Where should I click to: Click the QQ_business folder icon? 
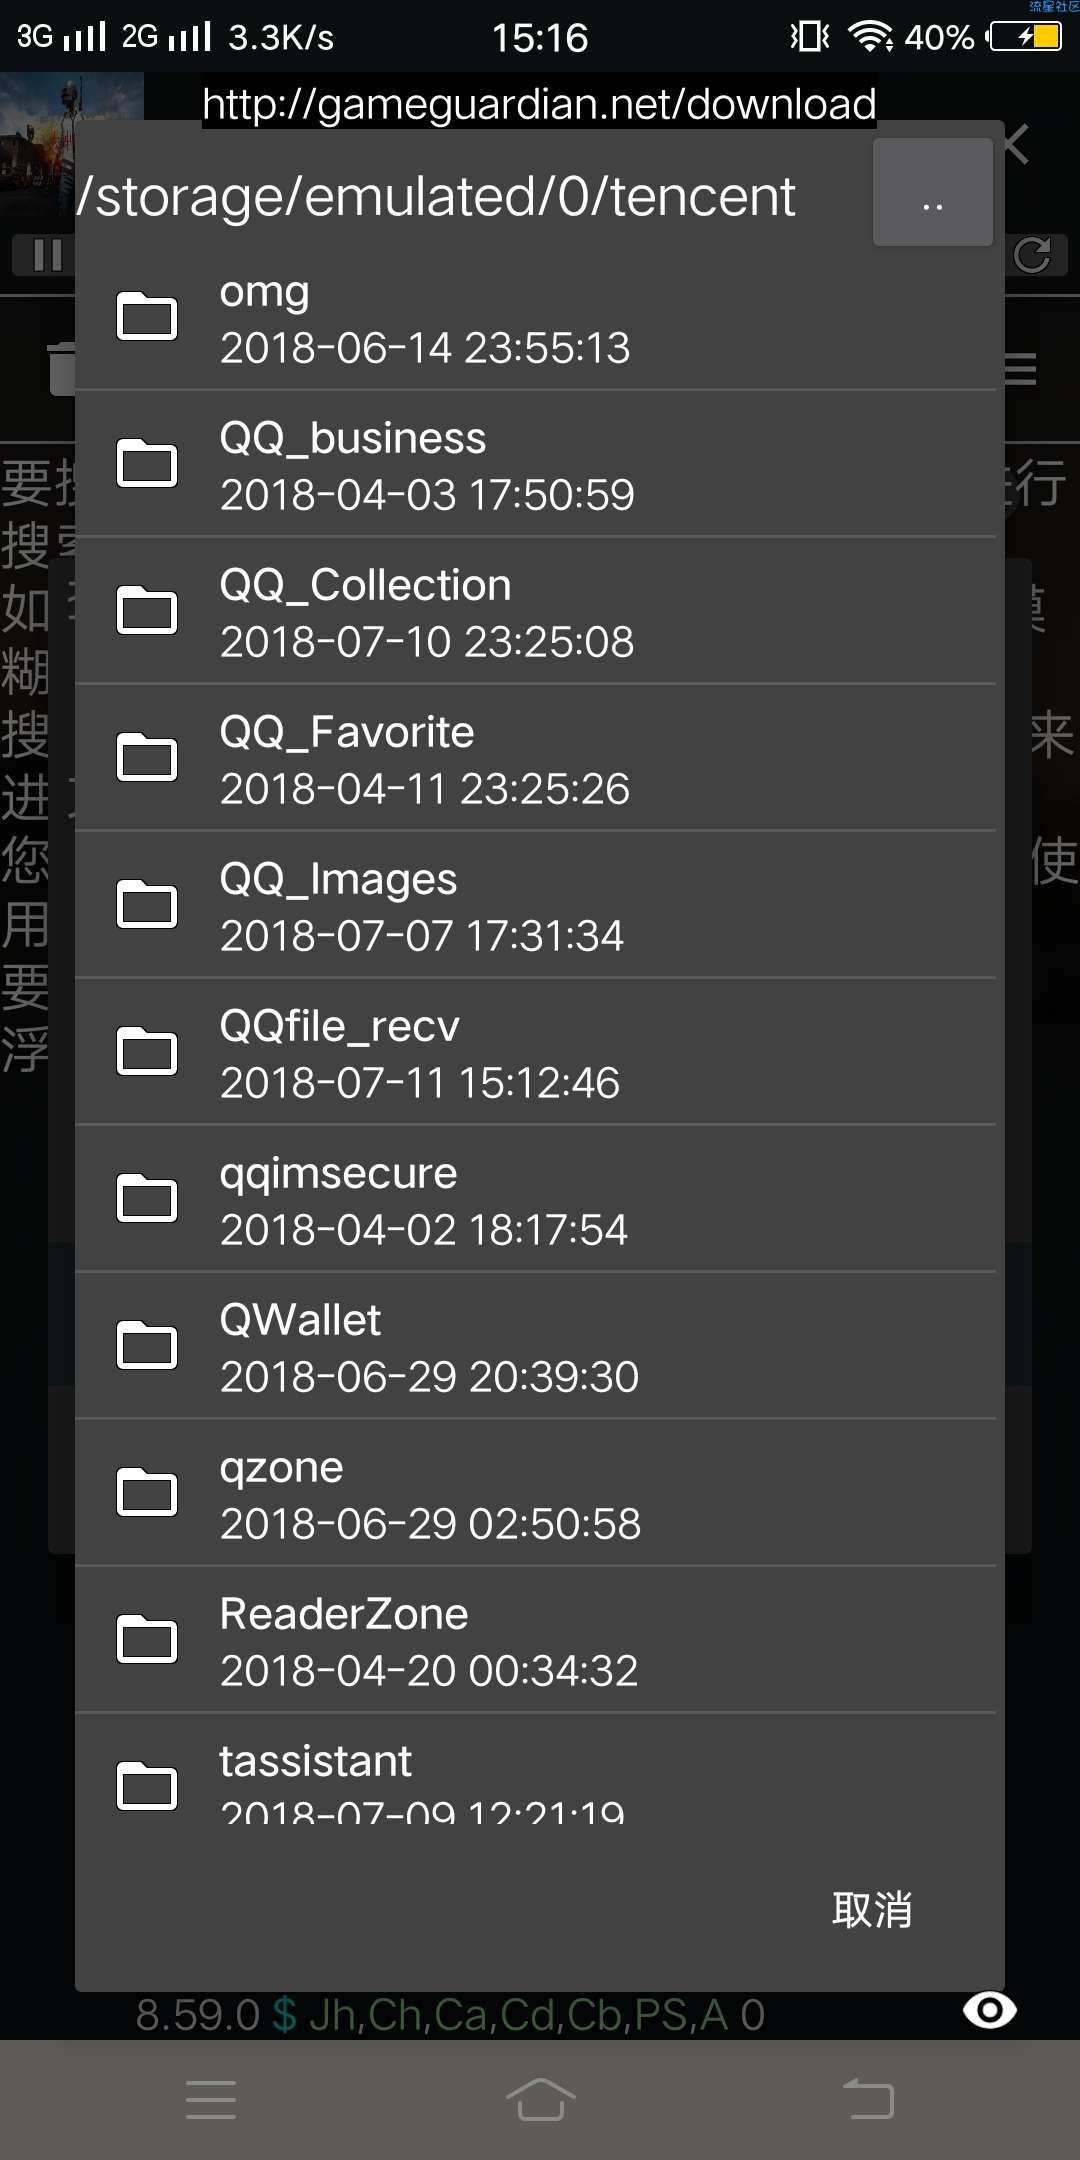(x=147, y=464)
